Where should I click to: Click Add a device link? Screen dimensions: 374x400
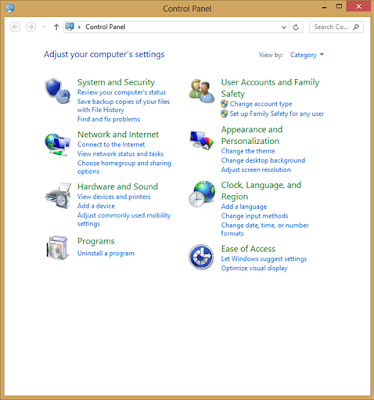click(96, 206)
